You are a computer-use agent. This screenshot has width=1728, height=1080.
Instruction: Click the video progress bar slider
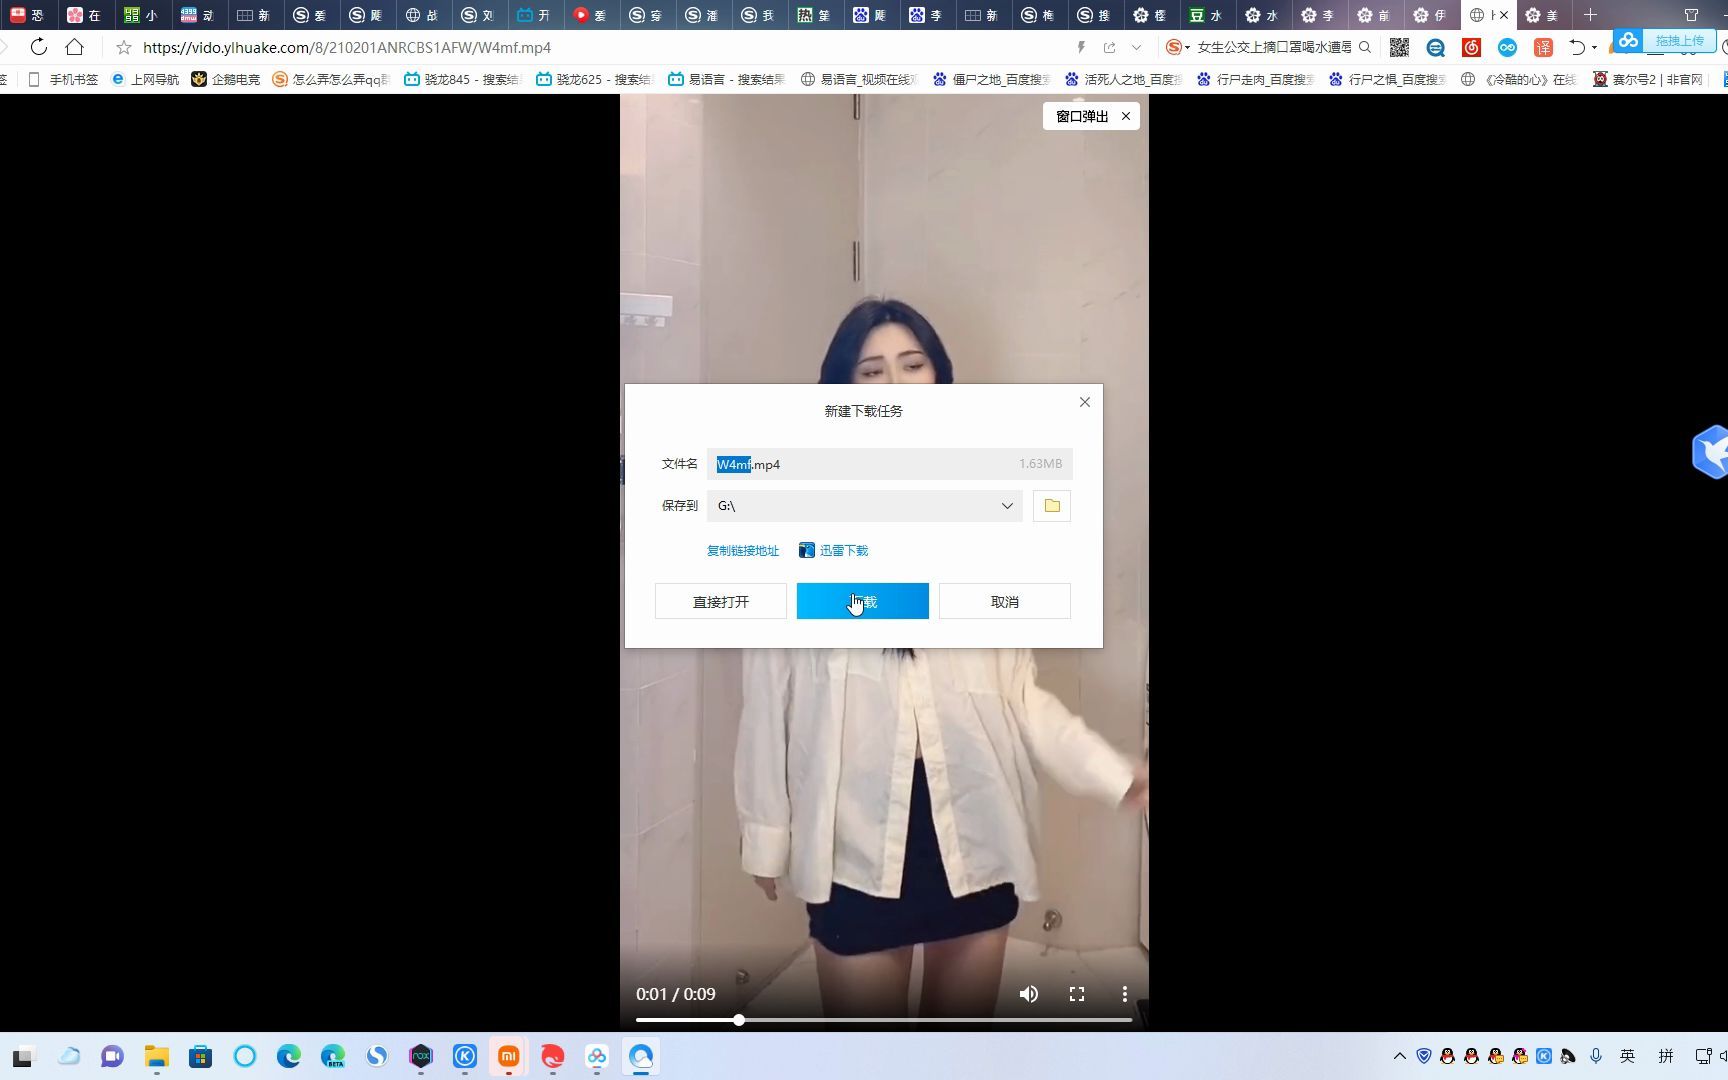884,1020
